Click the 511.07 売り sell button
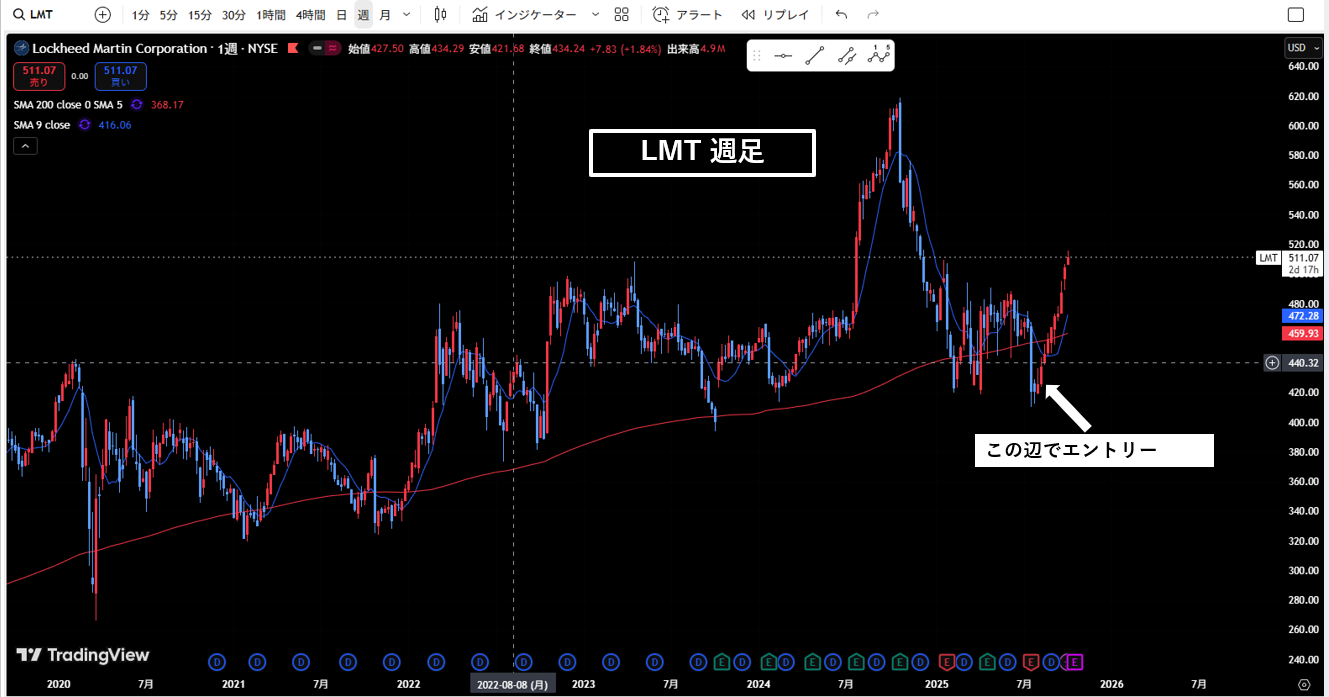 pos(38,77)
